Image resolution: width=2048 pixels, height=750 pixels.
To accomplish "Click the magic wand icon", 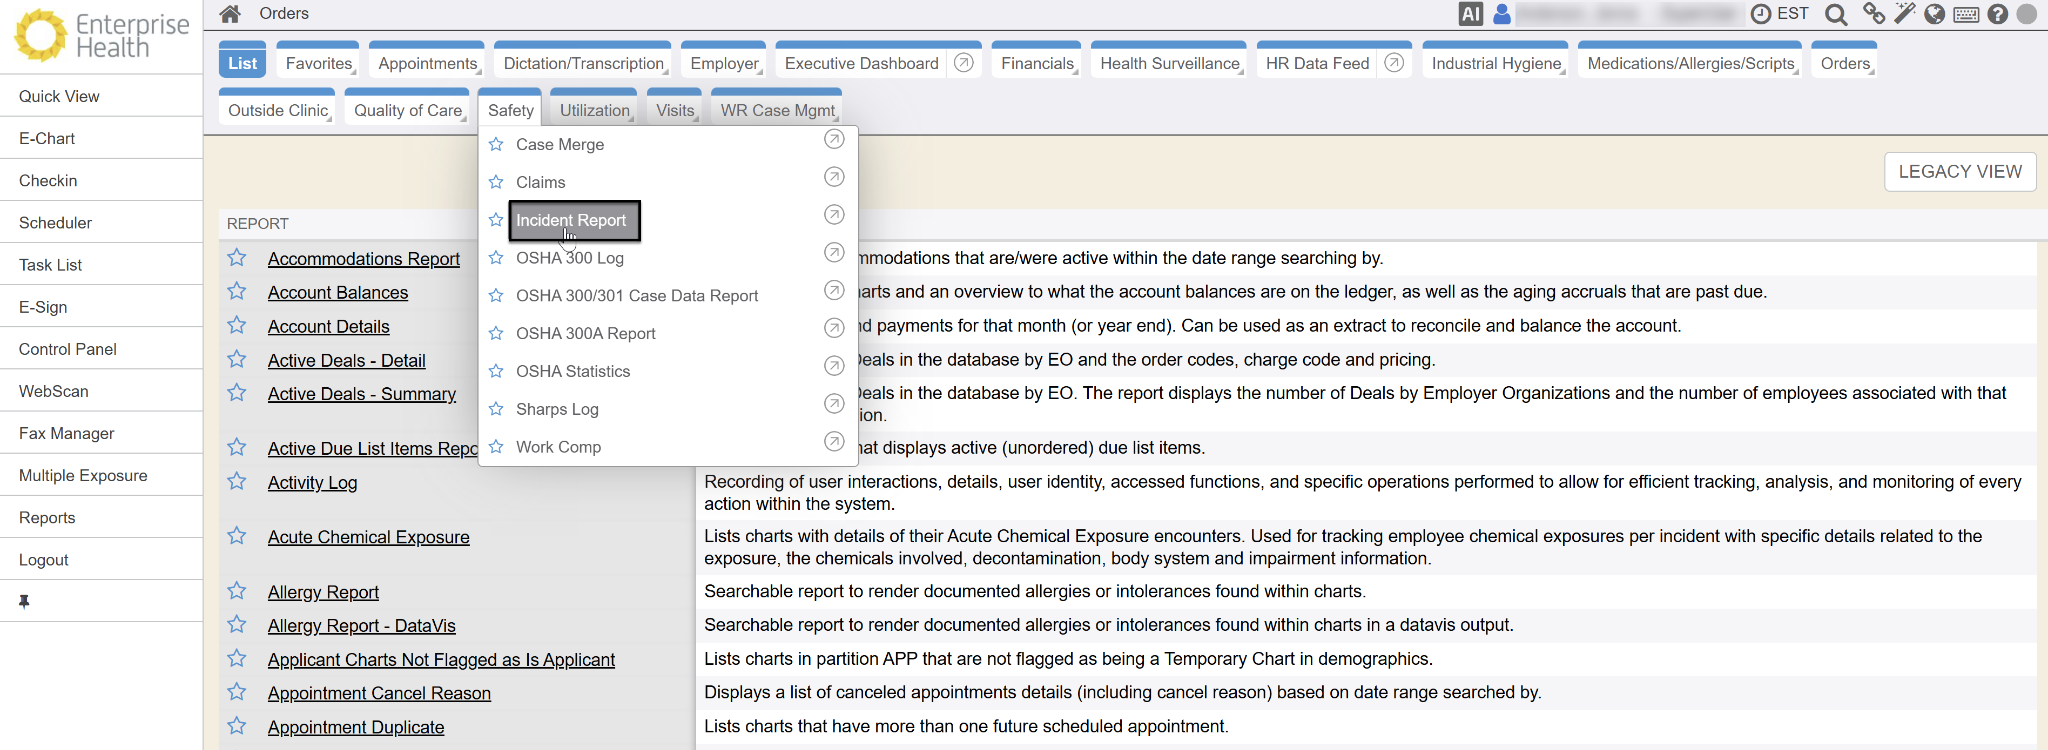I will (1904, 14).
